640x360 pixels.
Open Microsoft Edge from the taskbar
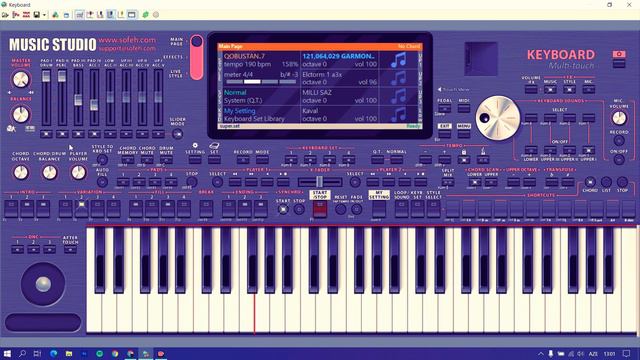tap(53, 353)
